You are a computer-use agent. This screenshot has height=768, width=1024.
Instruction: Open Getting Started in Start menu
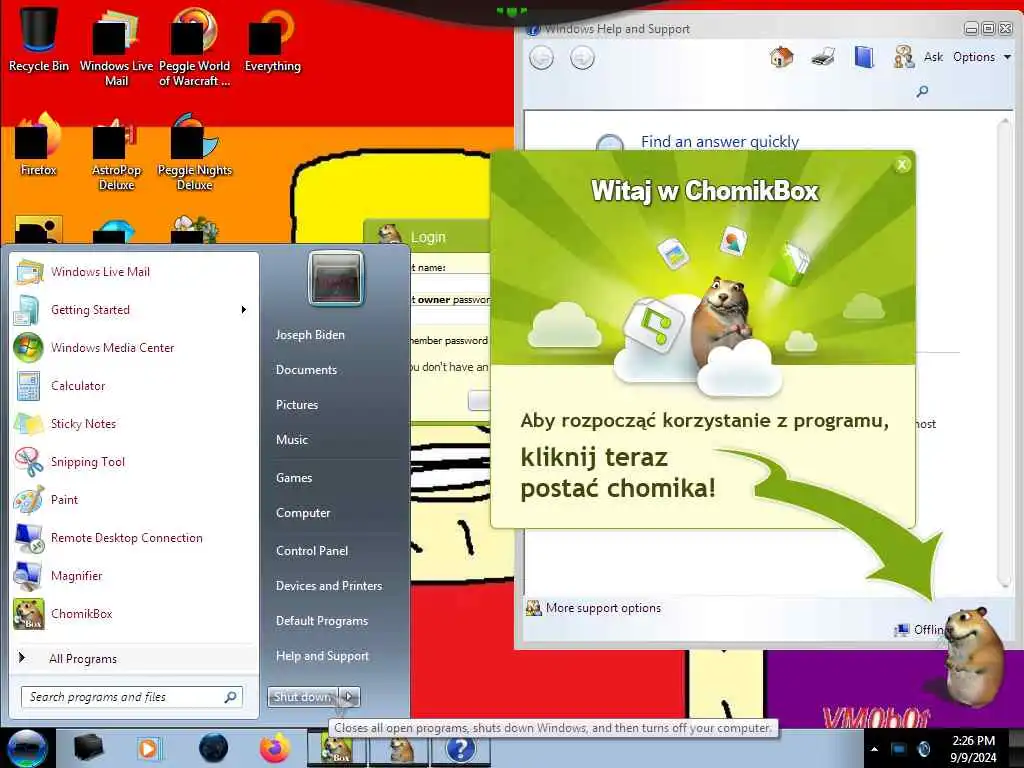(x=134, y=310)
